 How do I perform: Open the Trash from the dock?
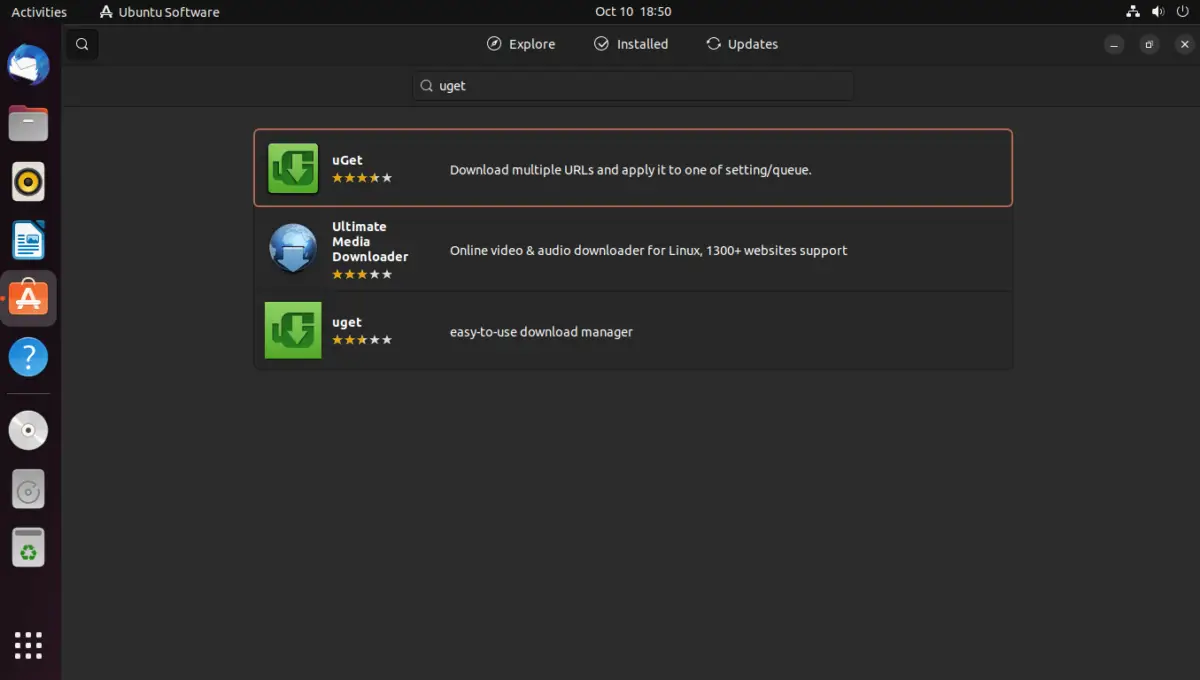pyautogui.click(x=28, y=547)
